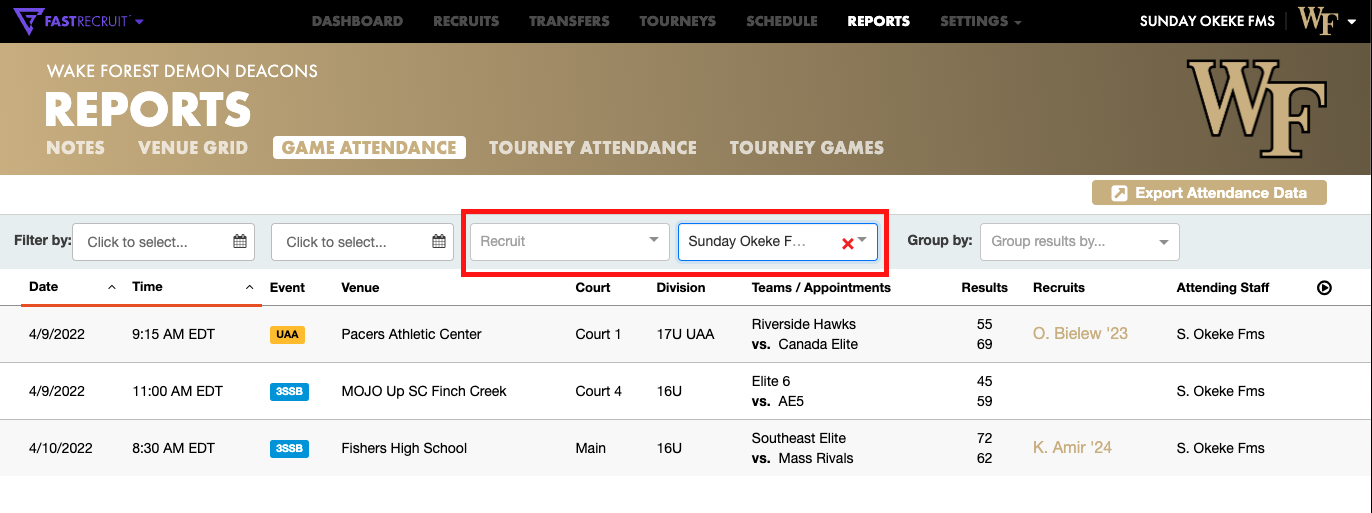1372x513 pixels.
Task: Click the second date filter field
Action: (362, 242)
